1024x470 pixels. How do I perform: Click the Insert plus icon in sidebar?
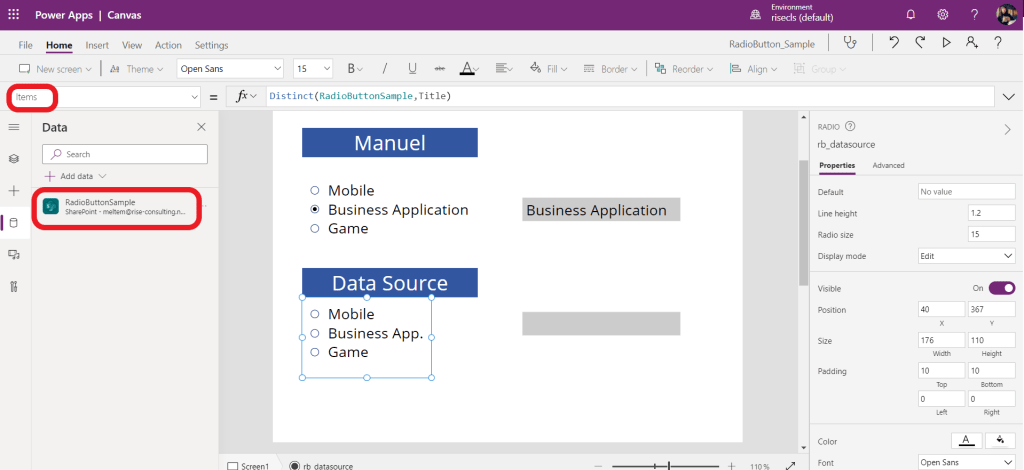coord(14,190)
